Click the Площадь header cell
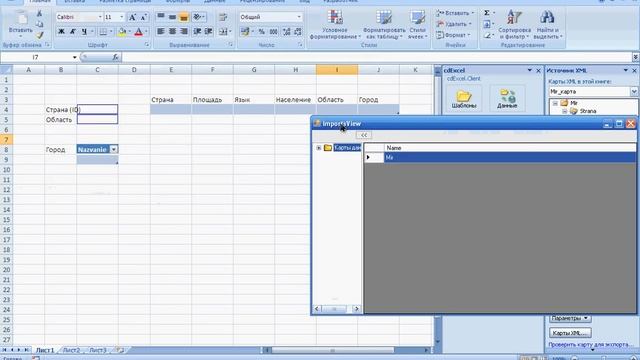Image resolution: width=640 pixels, height=360 pixels. pyautogui.click(x=212, y=100)
